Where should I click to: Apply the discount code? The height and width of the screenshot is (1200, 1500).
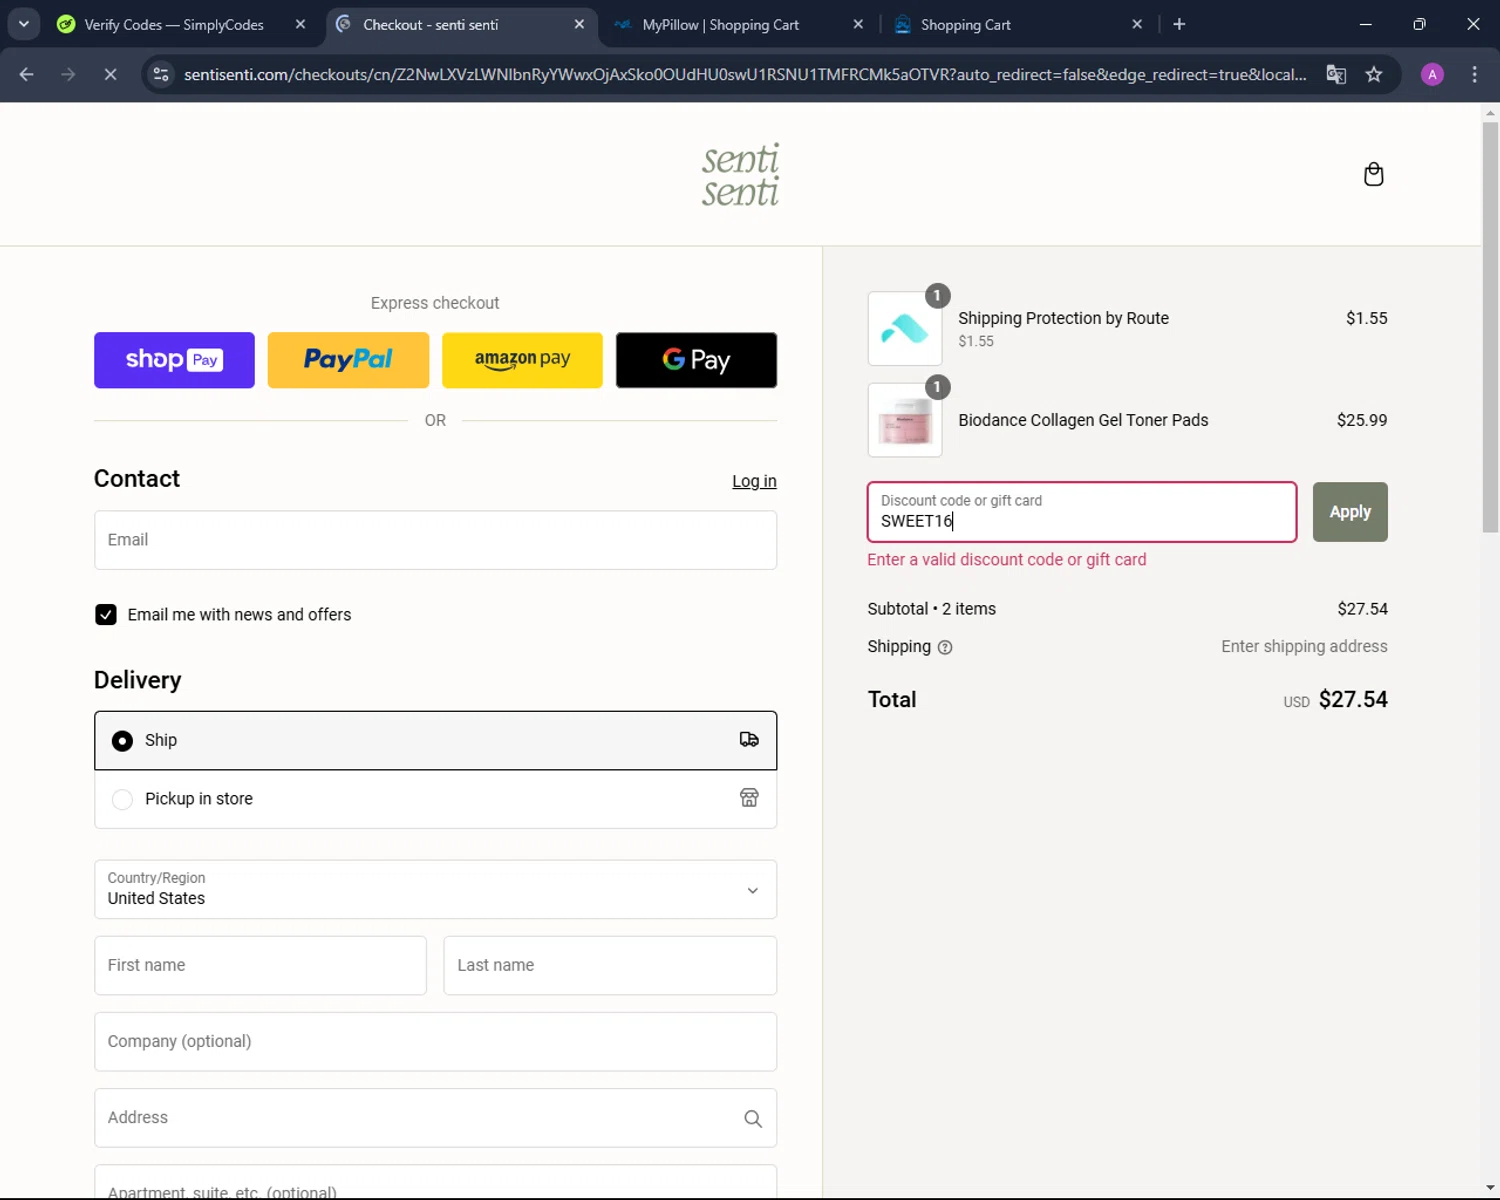(1350, 512)
